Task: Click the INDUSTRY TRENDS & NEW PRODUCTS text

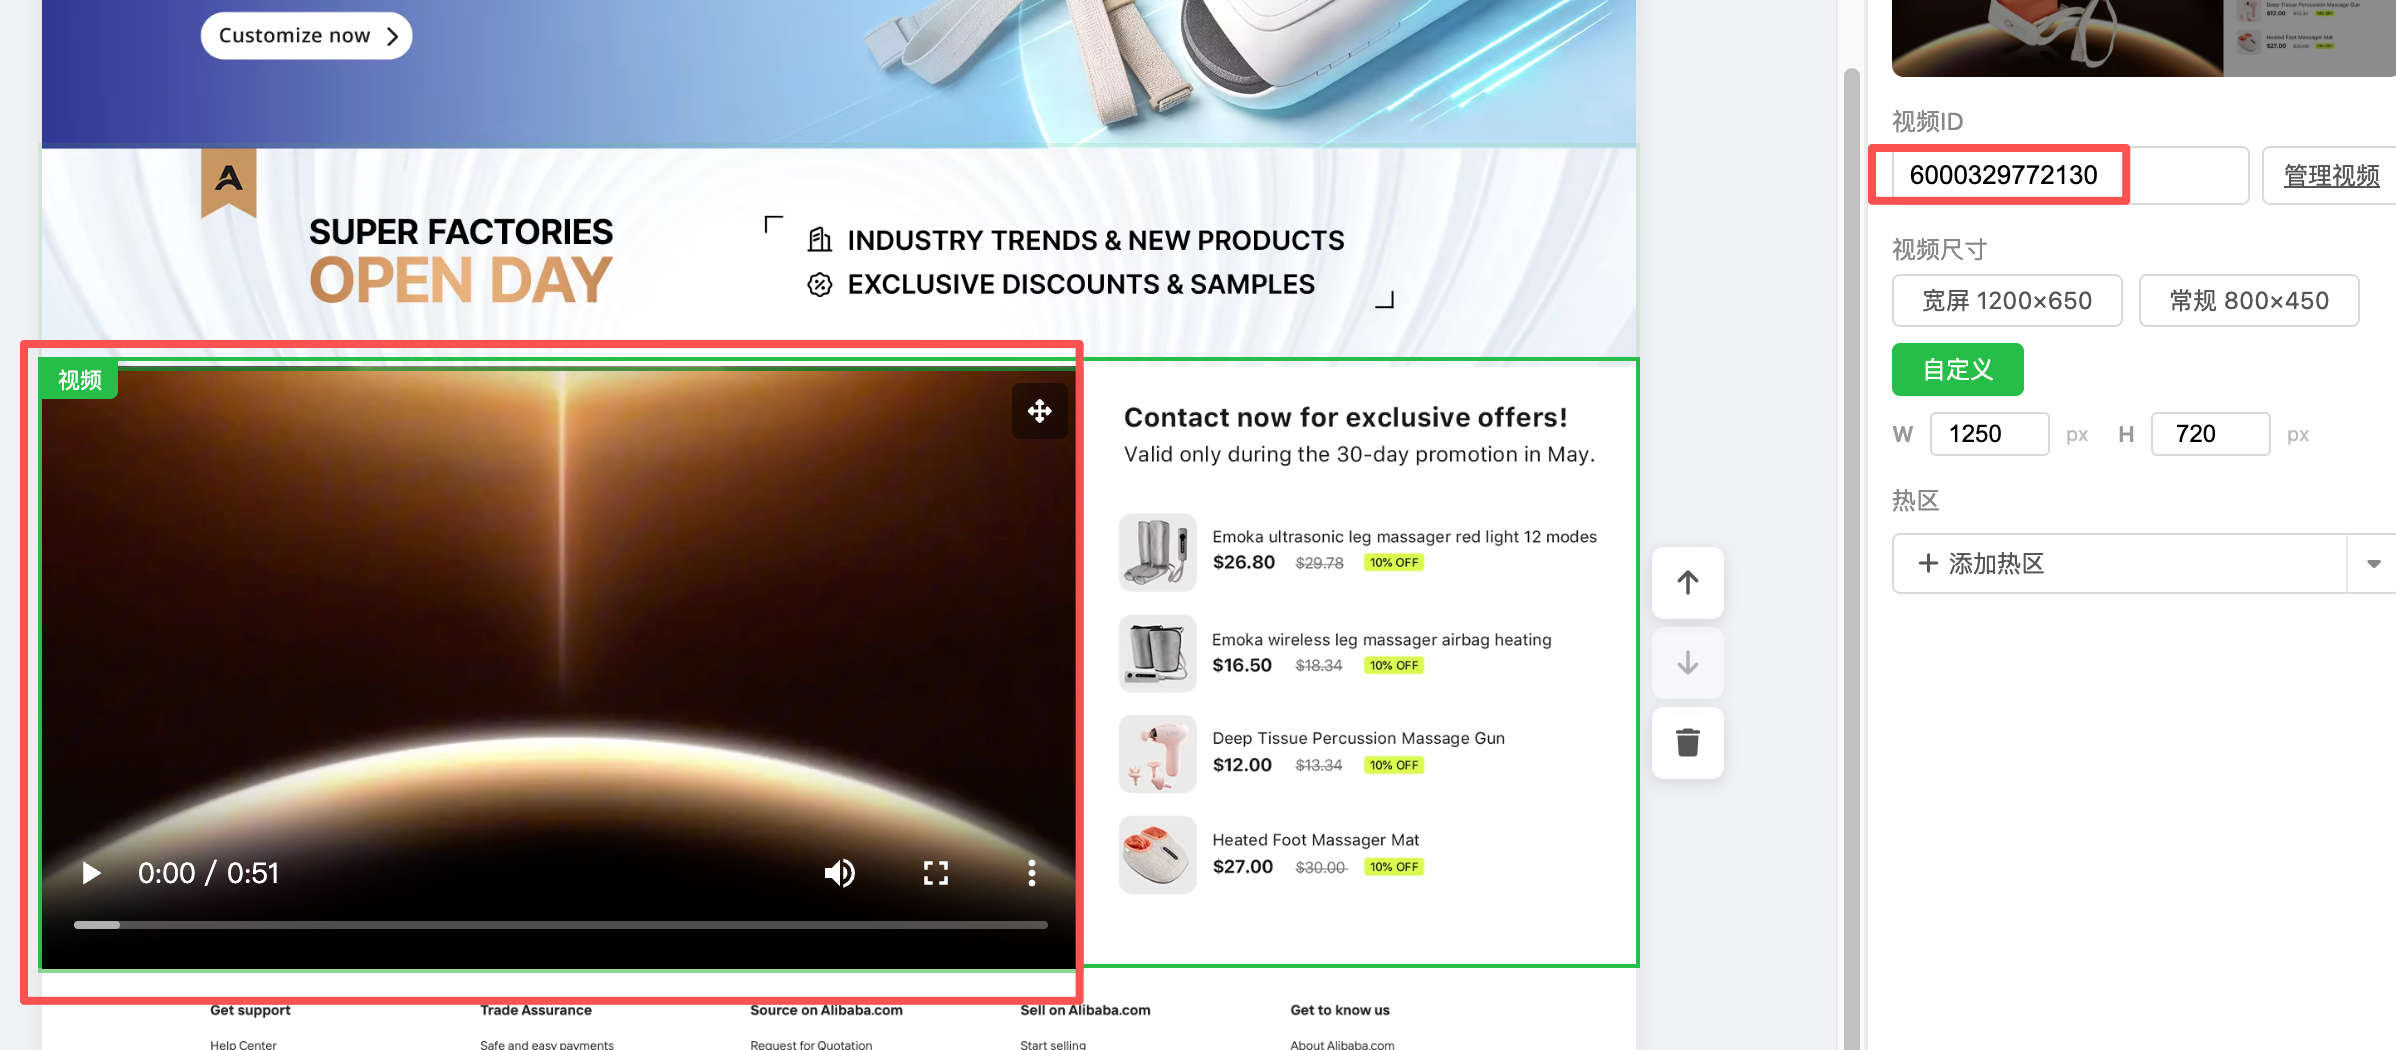Action: [1096, 240]
